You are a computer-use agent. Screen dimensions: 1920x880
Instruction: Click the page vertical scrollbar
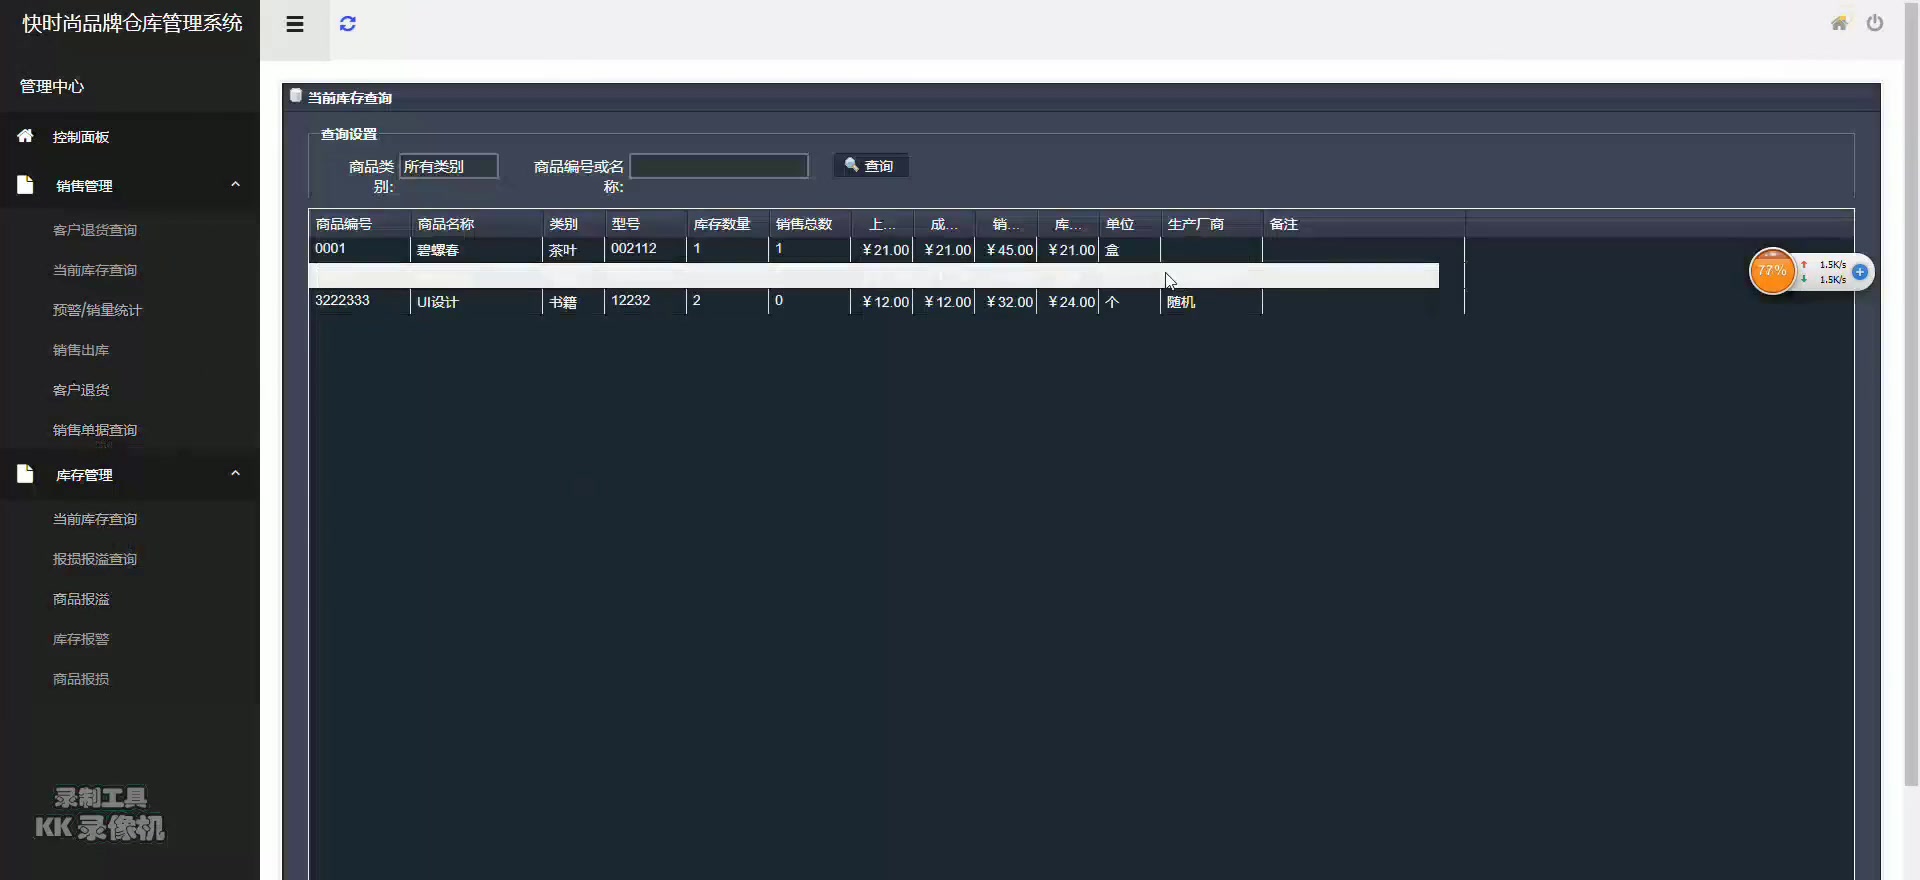[1911, 395]
